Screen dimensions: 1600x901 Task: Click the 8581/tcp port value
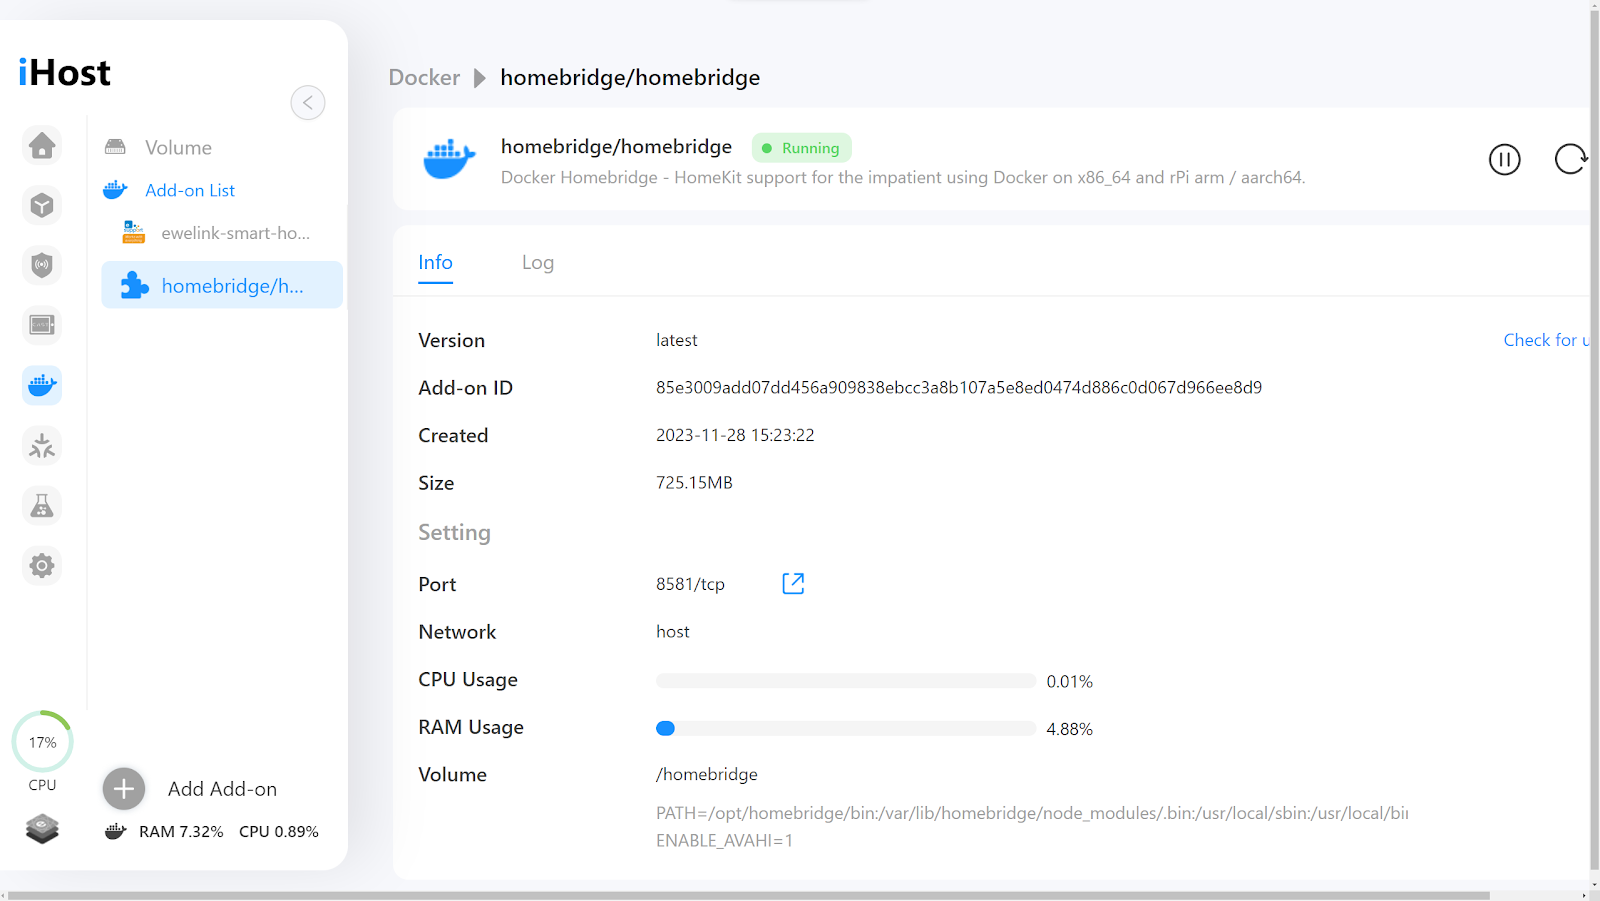tap(690, 584)
